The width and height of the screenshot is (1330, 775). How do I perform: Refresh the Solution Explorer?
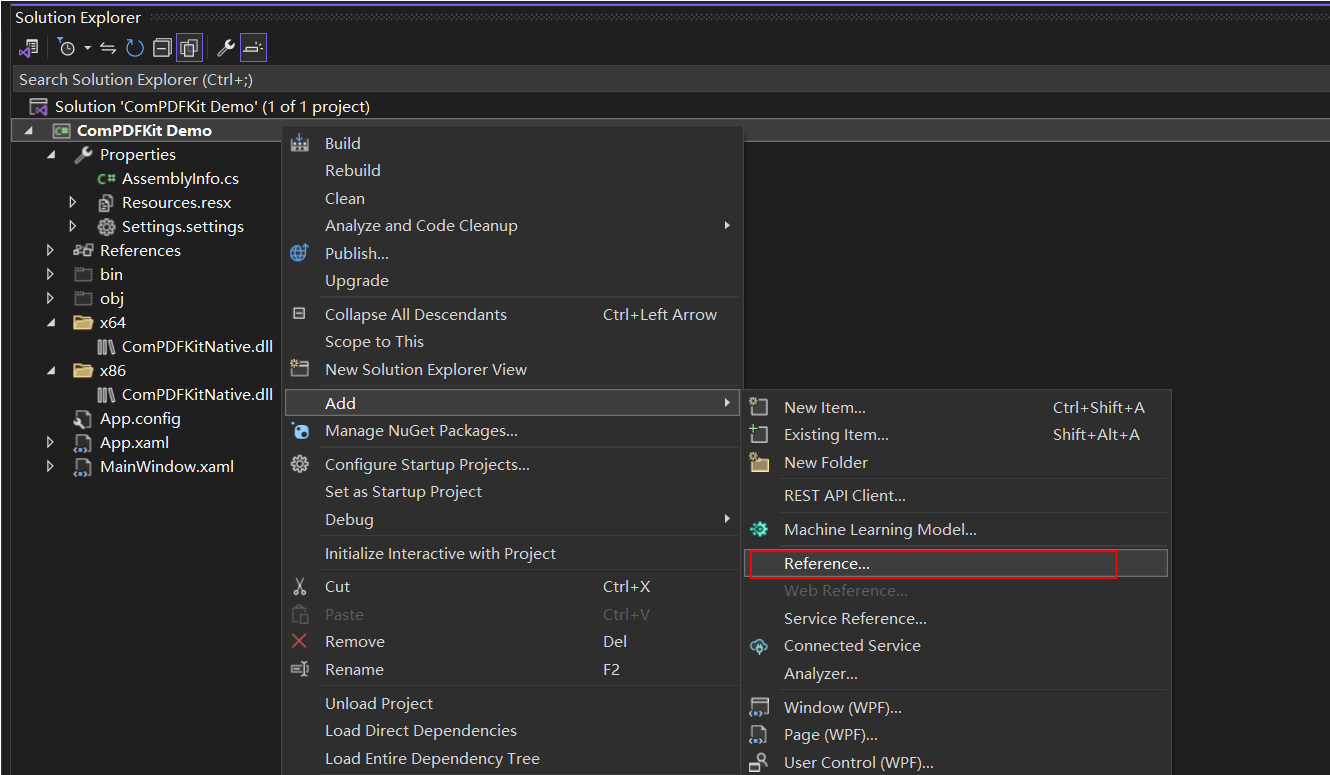(x=135, y=48)
